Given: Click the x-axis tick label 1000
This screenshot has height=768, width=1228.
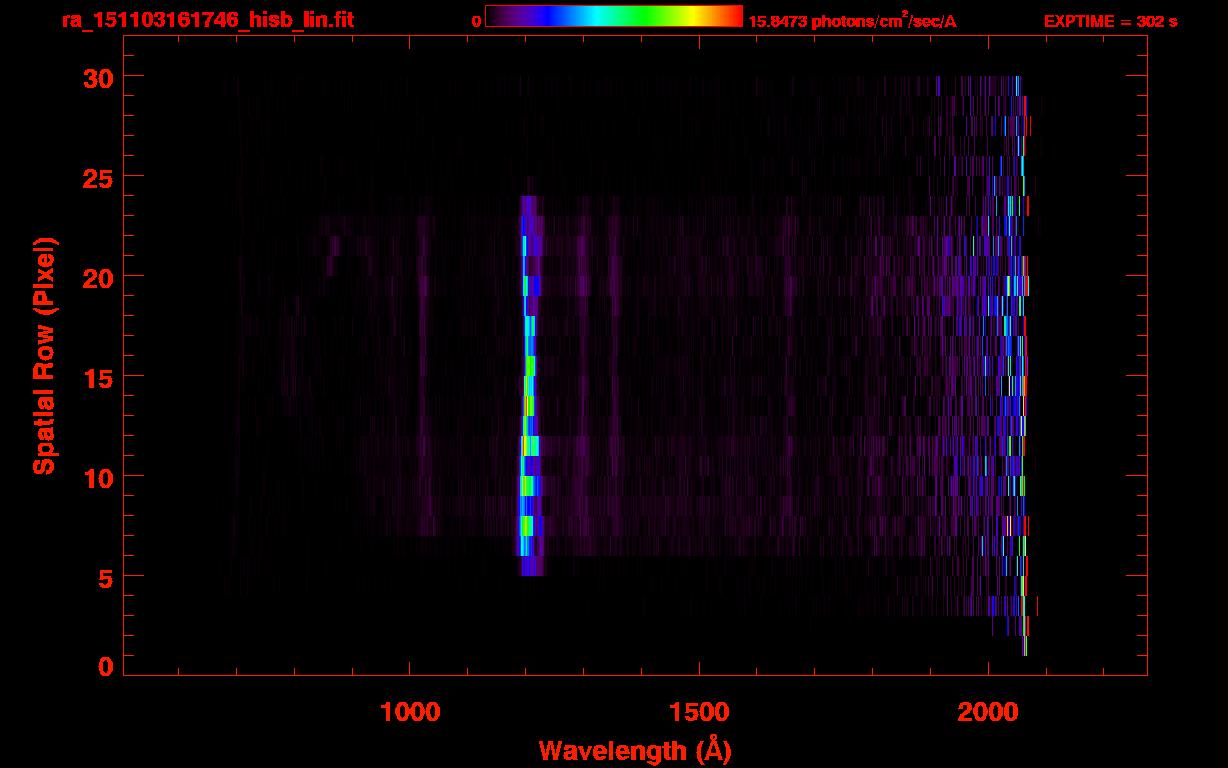Looking at the screenshot, I should click(x=410, y=712).
